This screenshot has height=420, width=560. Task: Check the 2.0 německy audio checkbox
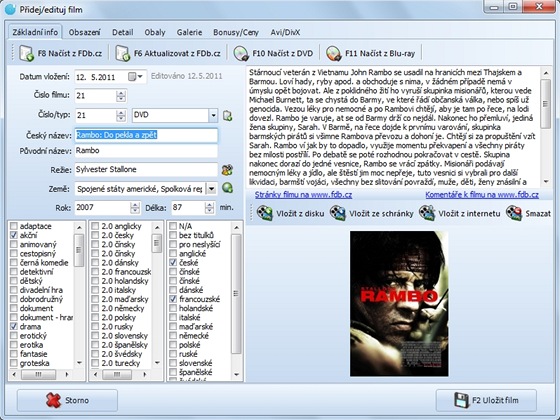click(x=95, y=308)
